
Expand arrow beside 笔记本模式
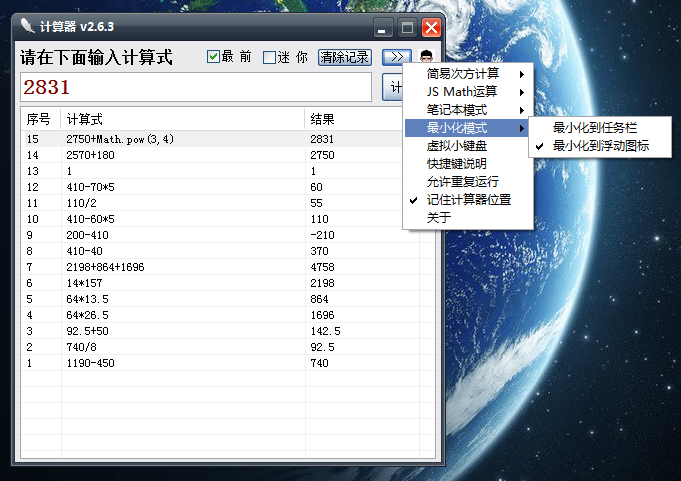522,110
